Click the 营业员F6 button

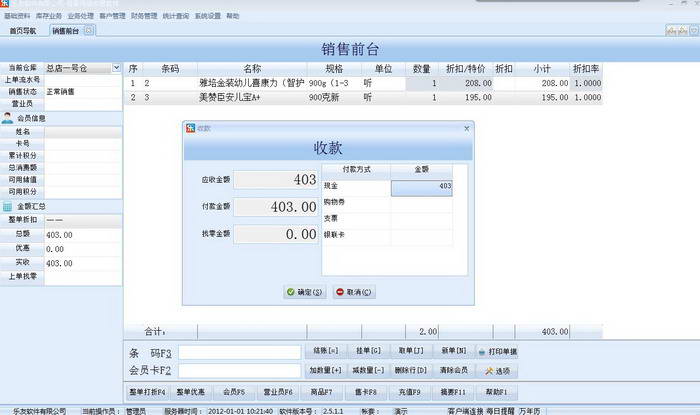(278, 392)
